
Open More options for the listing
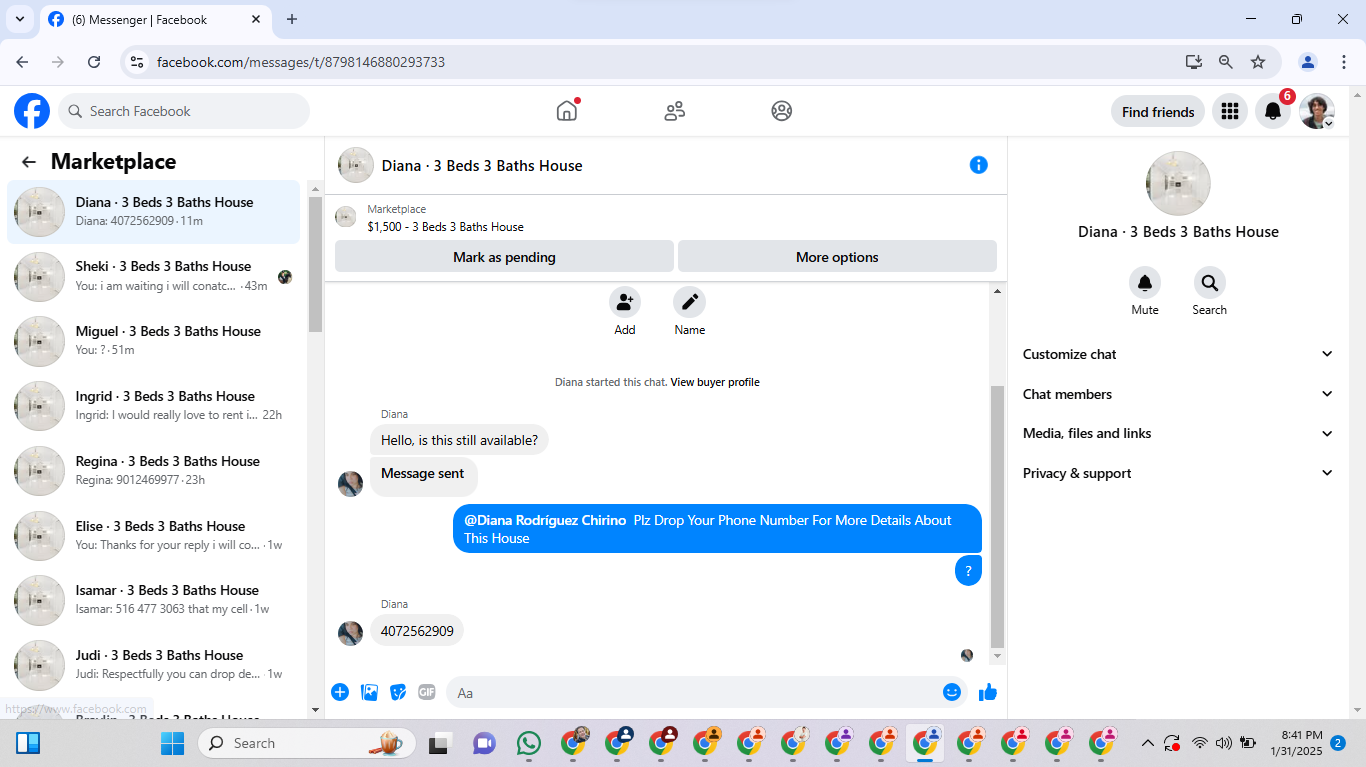(837, 257)
